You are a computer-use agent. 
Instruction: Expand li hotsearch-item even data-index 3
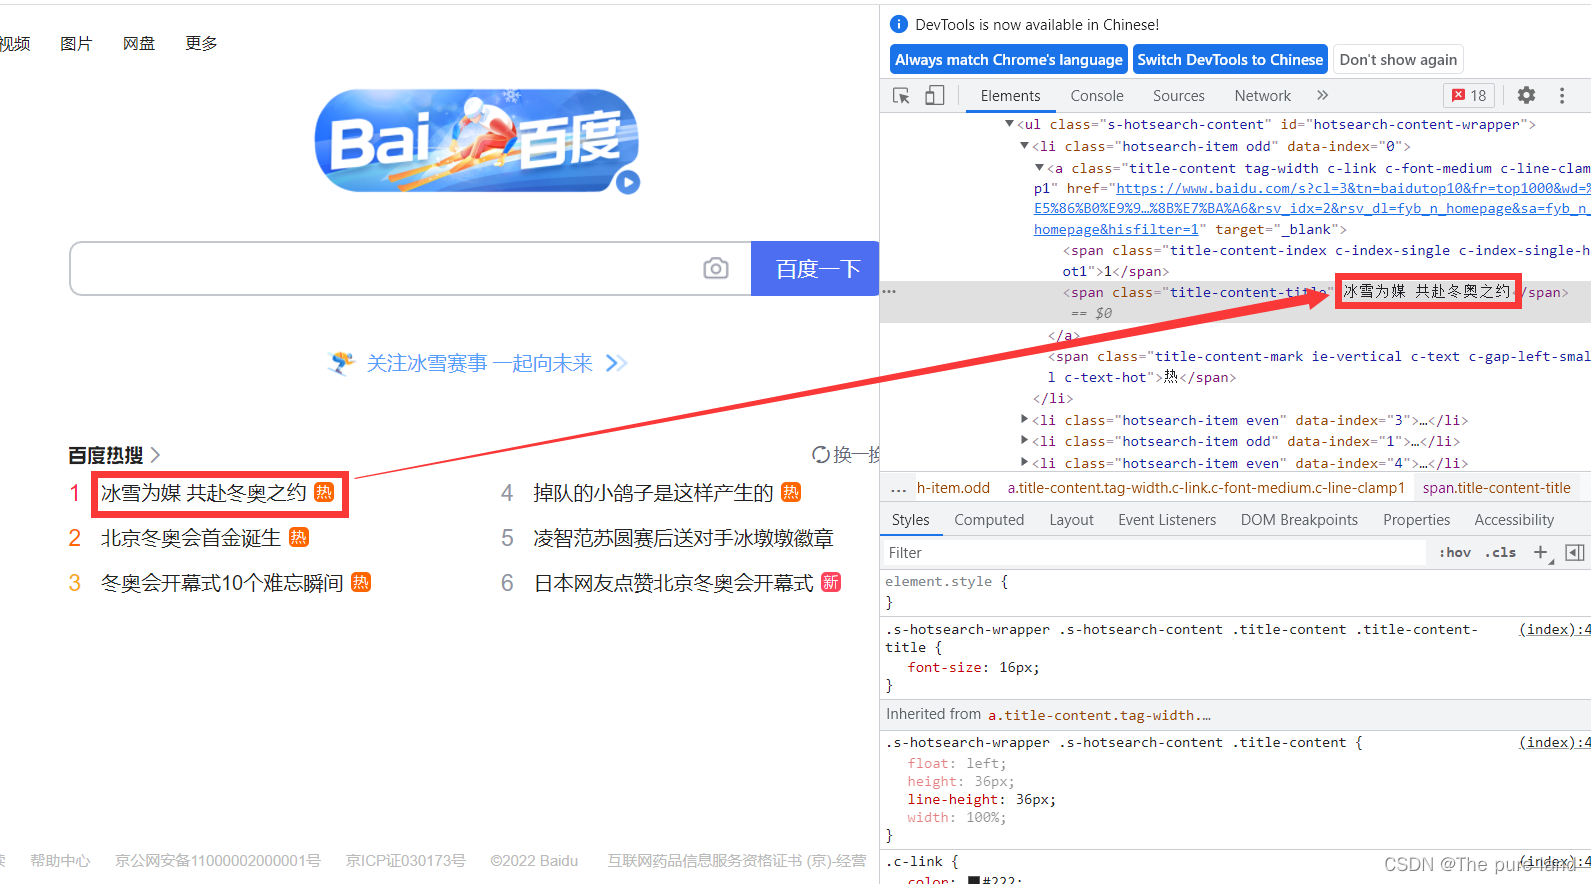pos(1024,420)
